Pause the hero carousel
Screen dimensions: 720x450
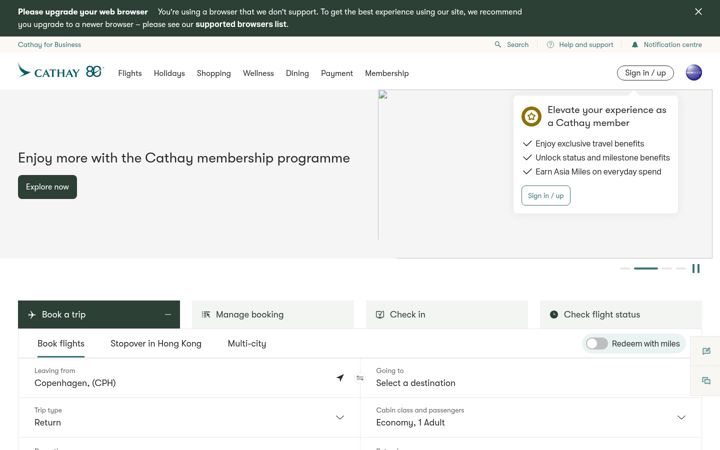click(696, 269)
